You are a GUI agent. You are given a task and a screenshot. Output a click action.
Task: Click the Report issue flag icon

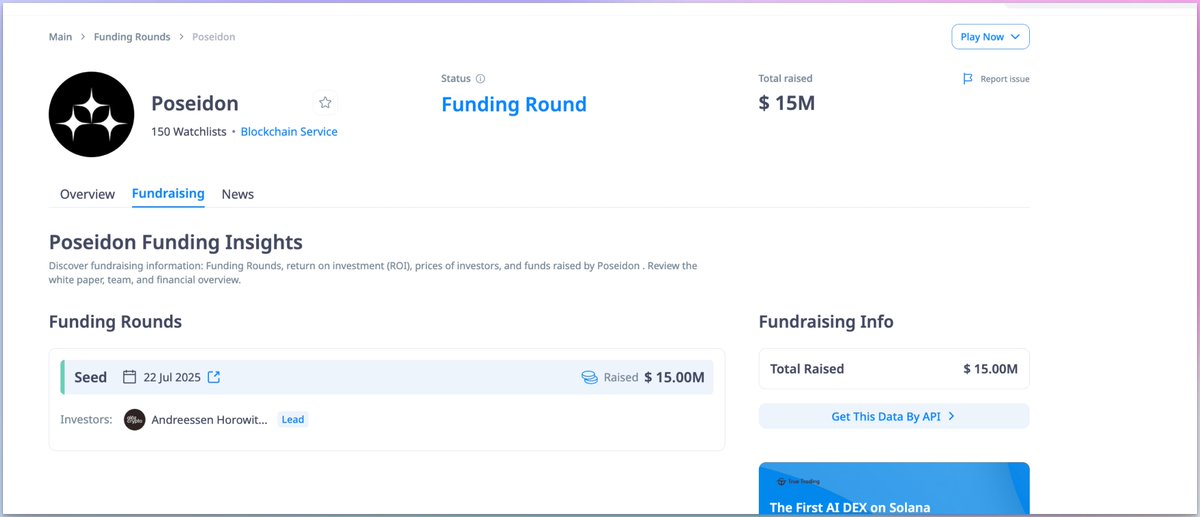967,79
